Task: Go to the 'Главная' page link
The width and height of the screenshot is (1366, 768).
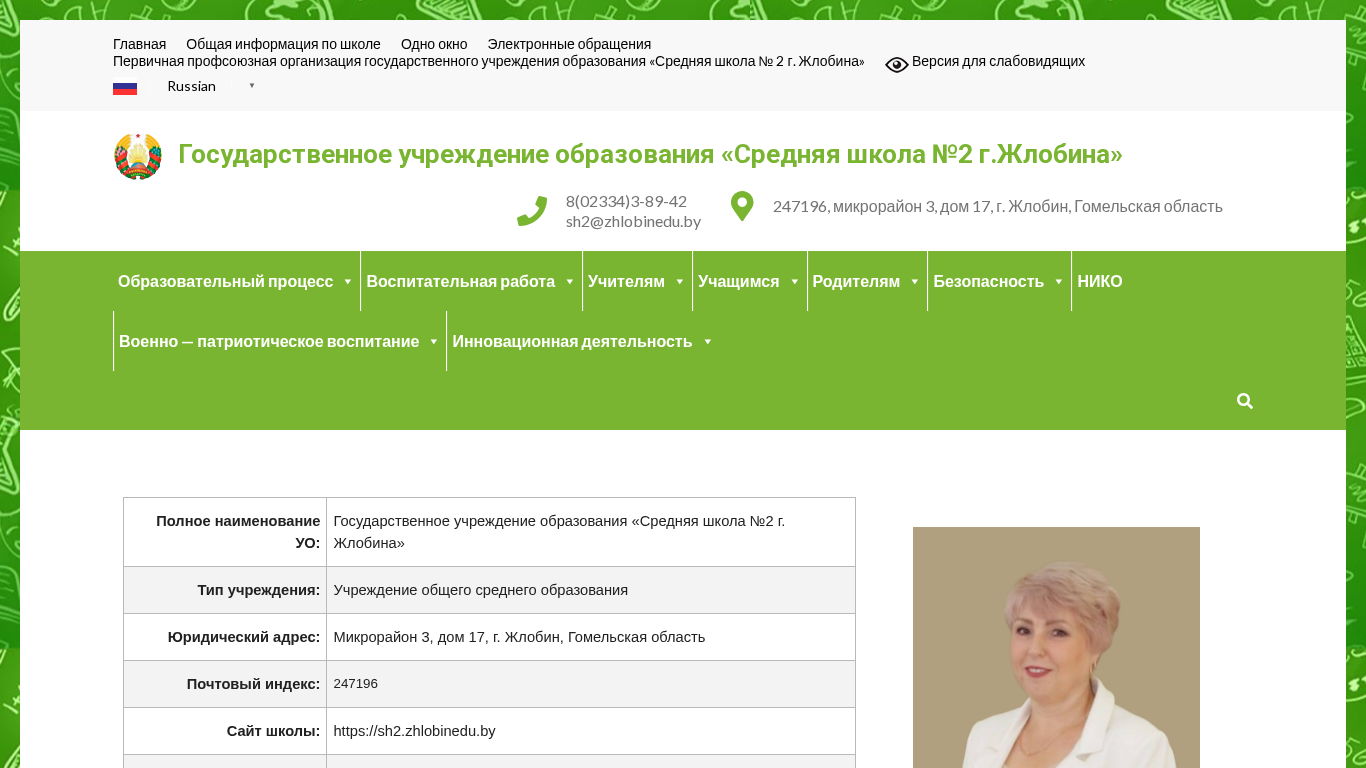Action: (139, 44)
